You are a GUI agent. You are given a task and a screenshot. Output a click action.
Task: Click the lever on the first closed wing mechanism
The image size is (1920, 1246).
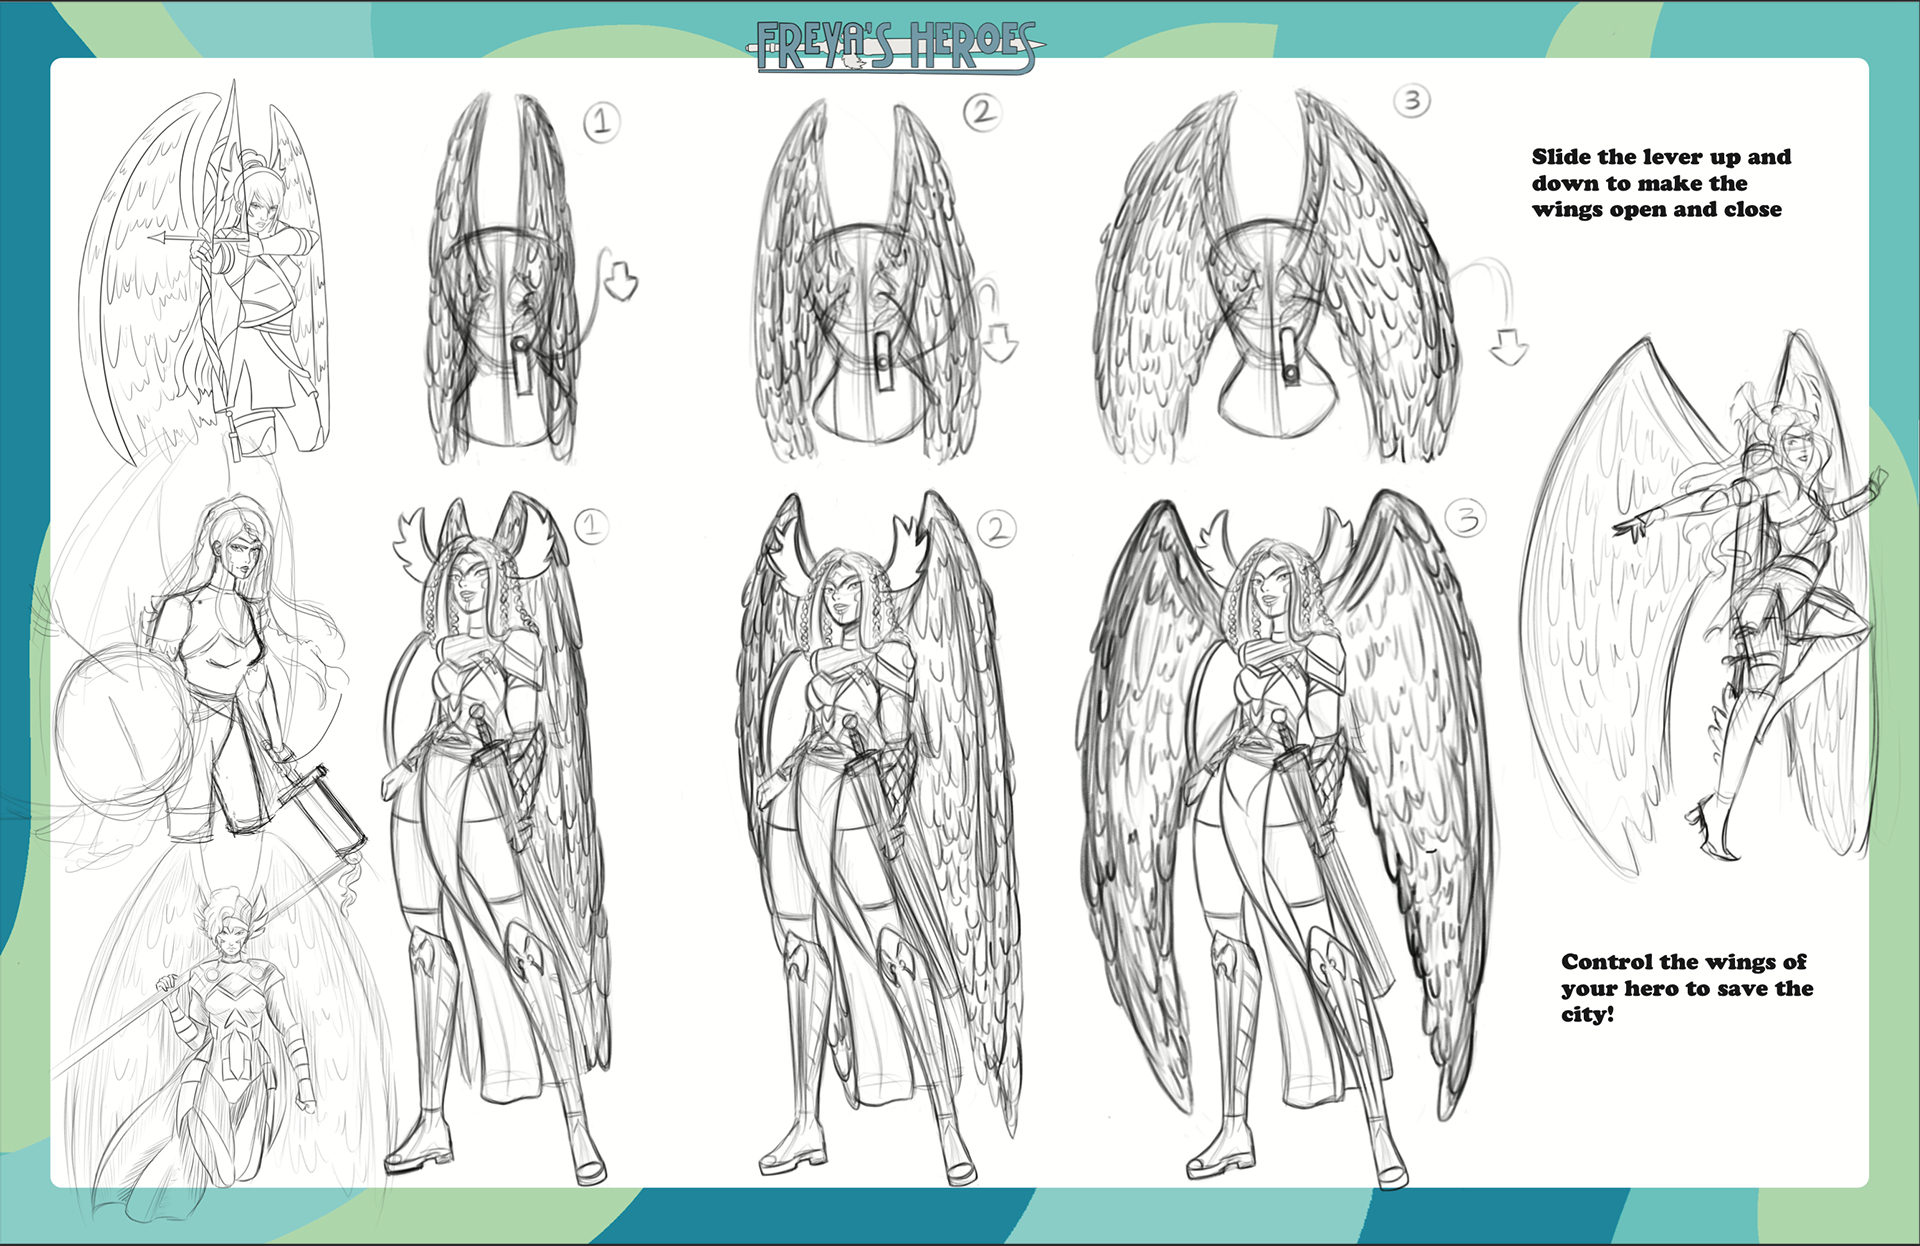523,365
